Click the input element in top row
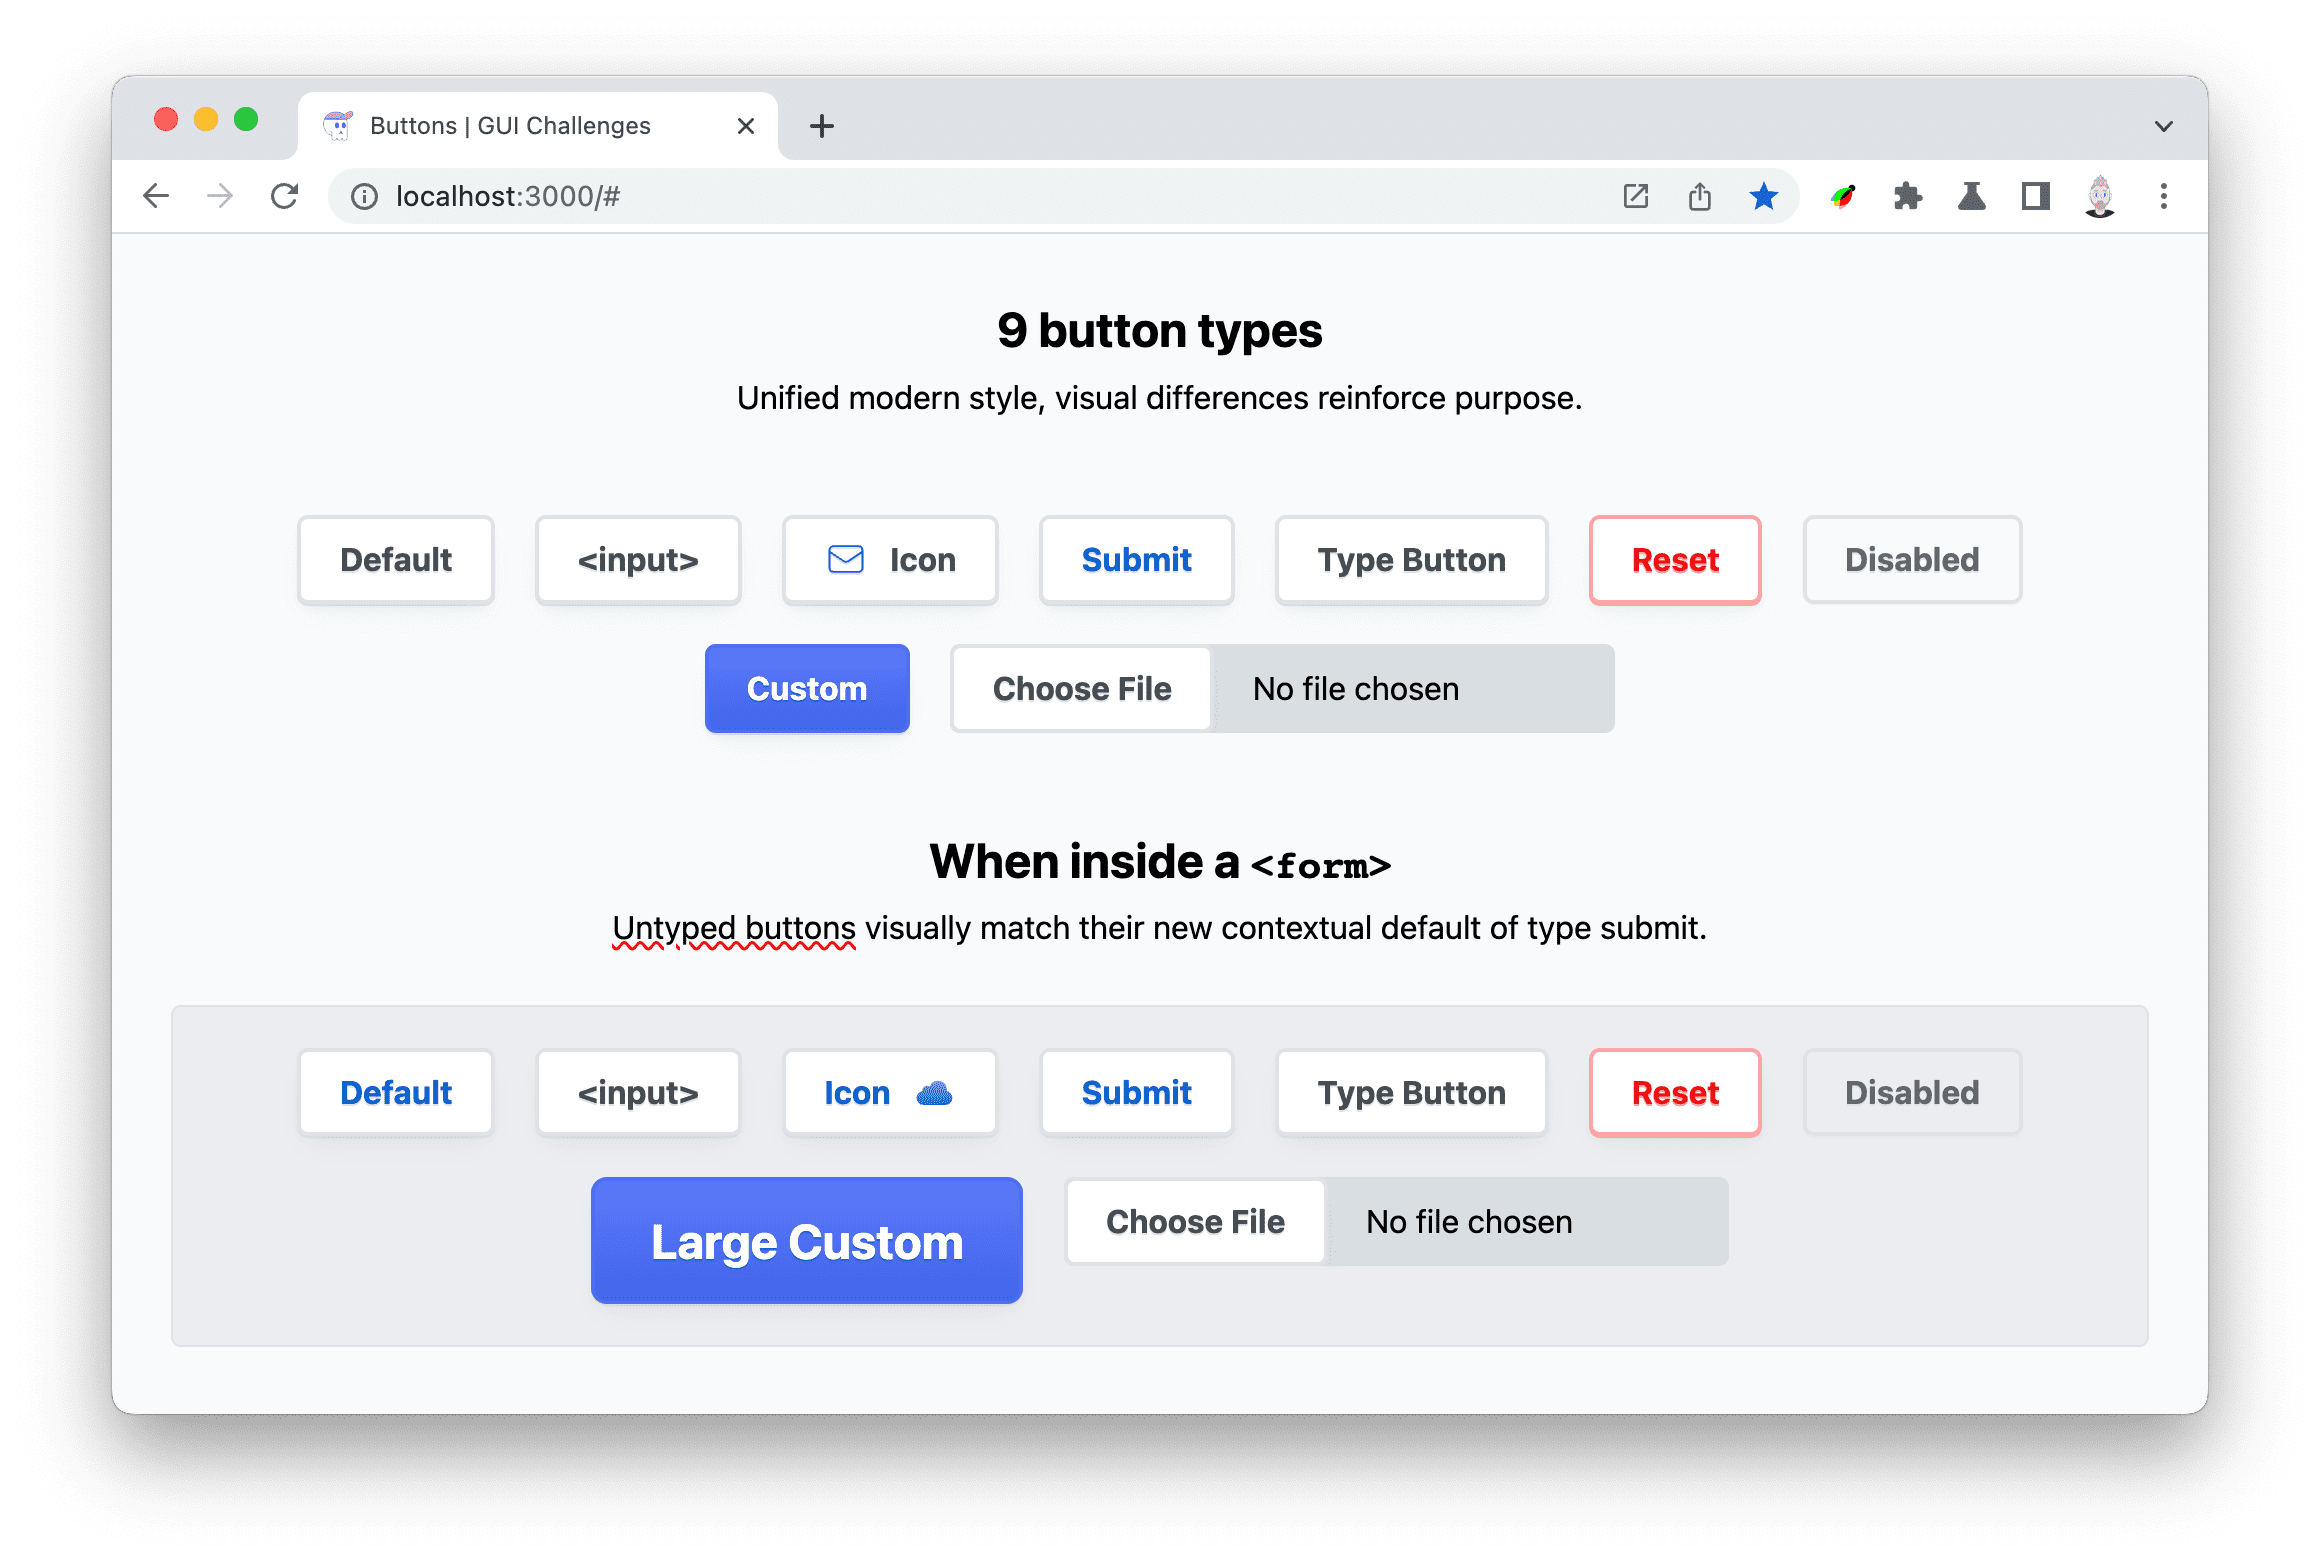 (640, 558)
